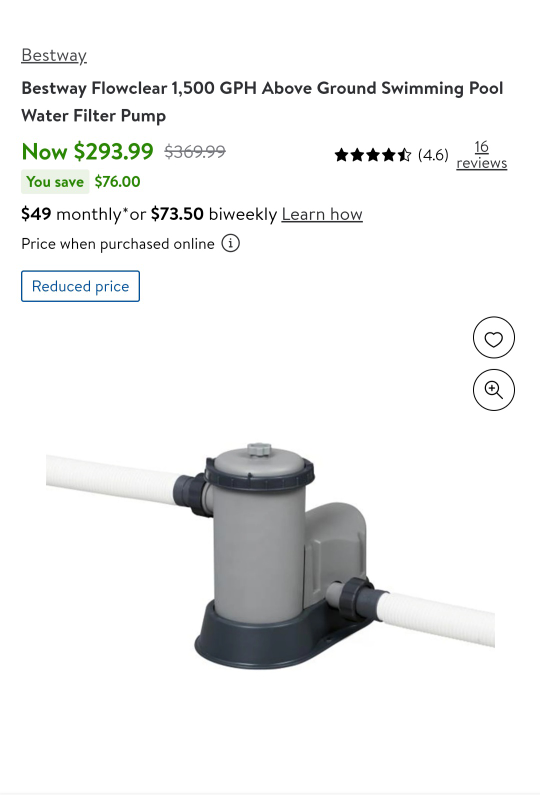This screenshot has width=540, height=810.
Task: Click the You save label
Action: 55,182
